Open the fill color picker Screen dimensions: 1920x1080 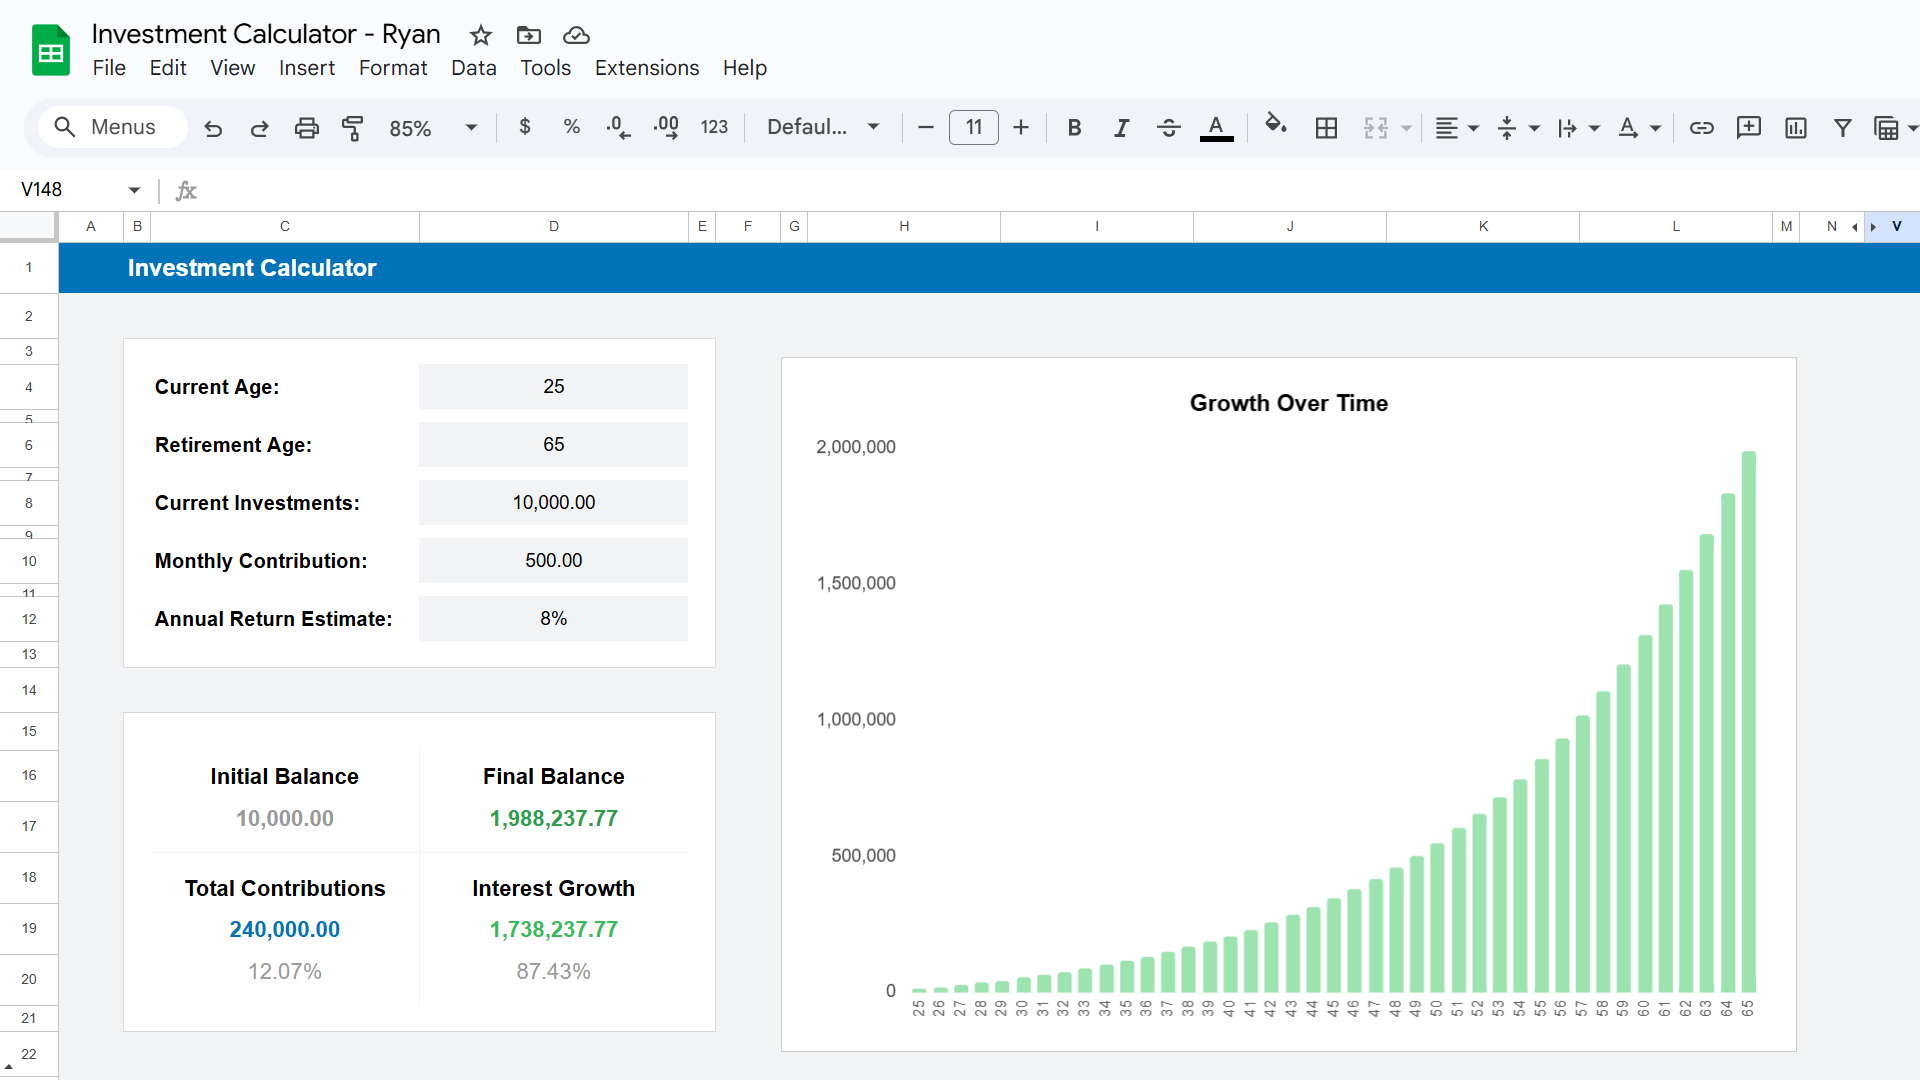pos(1275,126)
